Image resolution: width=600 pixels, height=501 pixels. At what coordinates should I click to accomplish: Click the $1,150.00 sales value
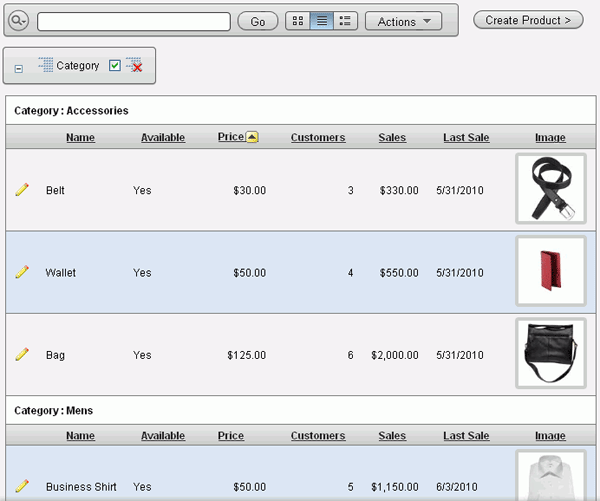(395, 487)
